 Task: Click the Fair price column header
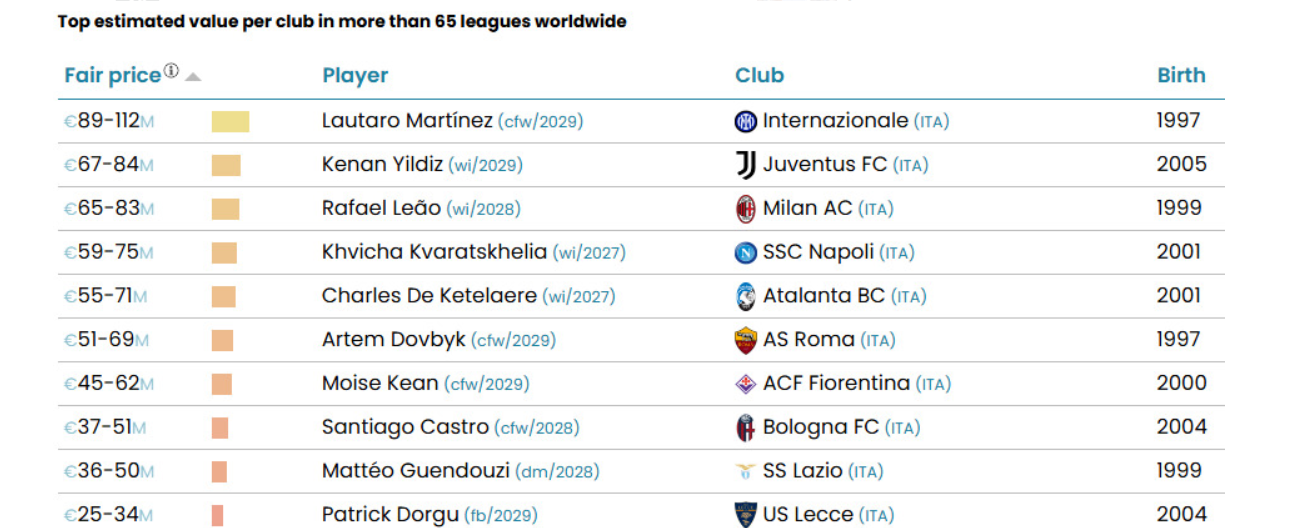[112, 75]
